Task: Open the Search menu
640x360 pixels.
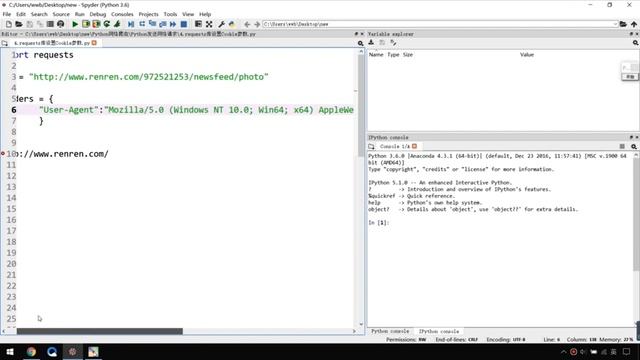Action: coord(39,14)
